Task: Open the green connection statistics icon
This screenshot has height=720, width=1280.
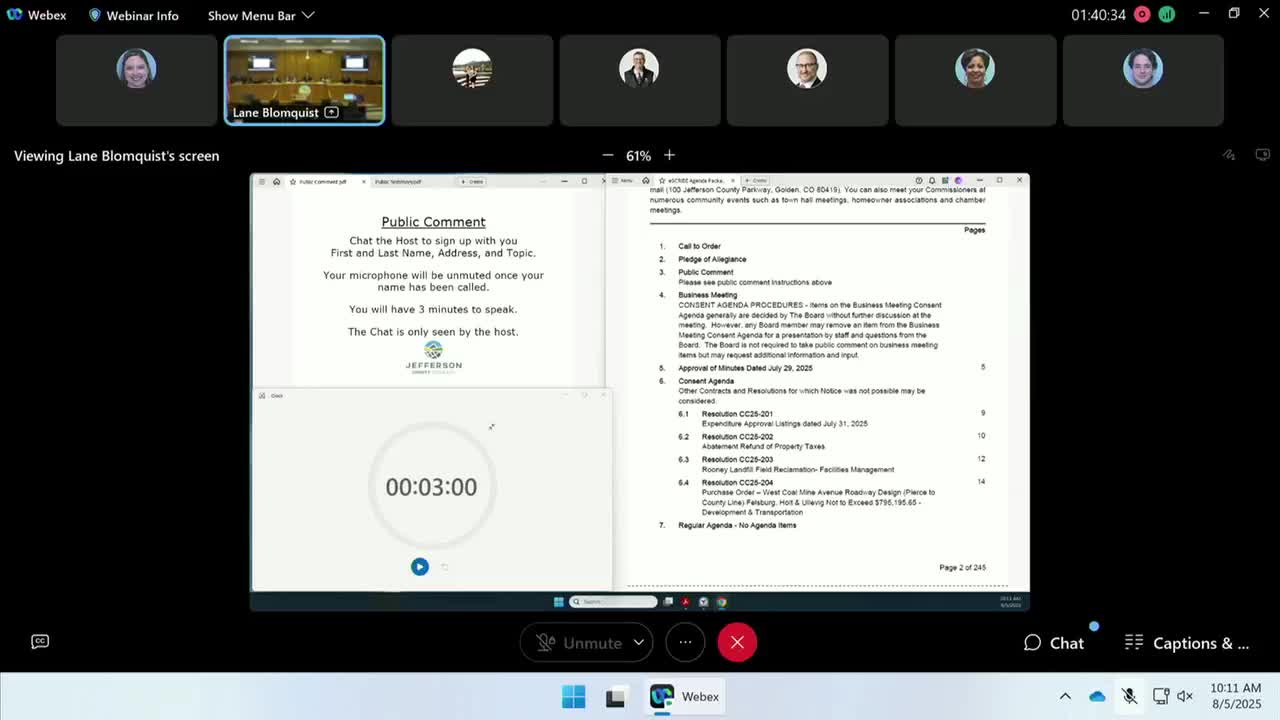Action: pos(1167,15)
